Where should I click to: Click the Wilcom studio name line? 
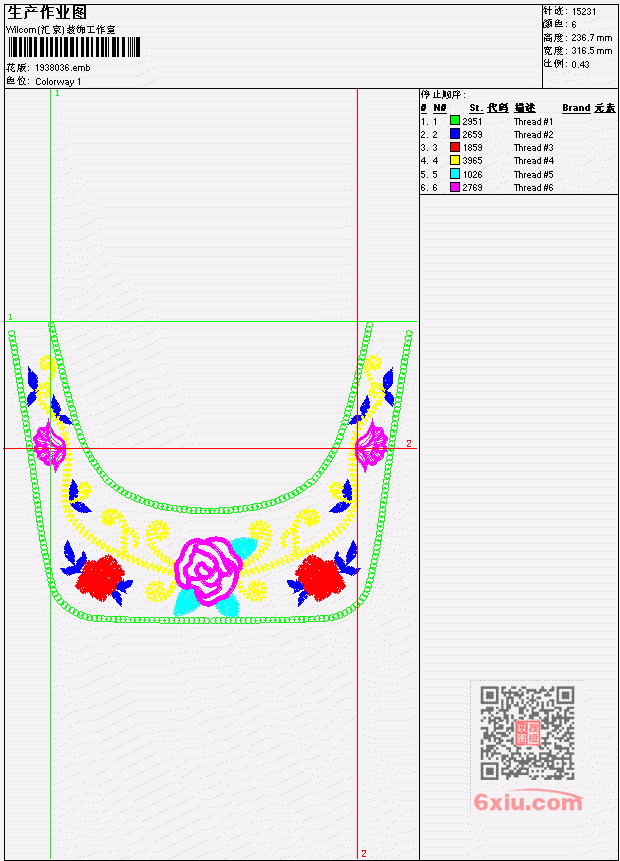click(x=60, y=30)
